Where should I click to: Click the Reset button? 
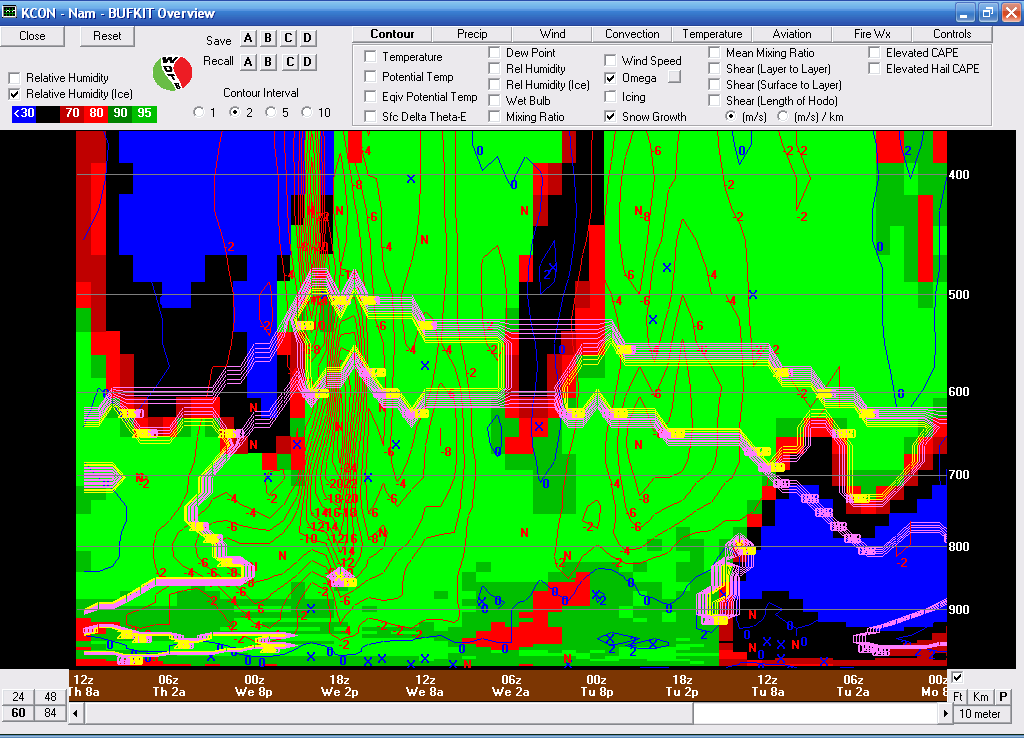107,36
